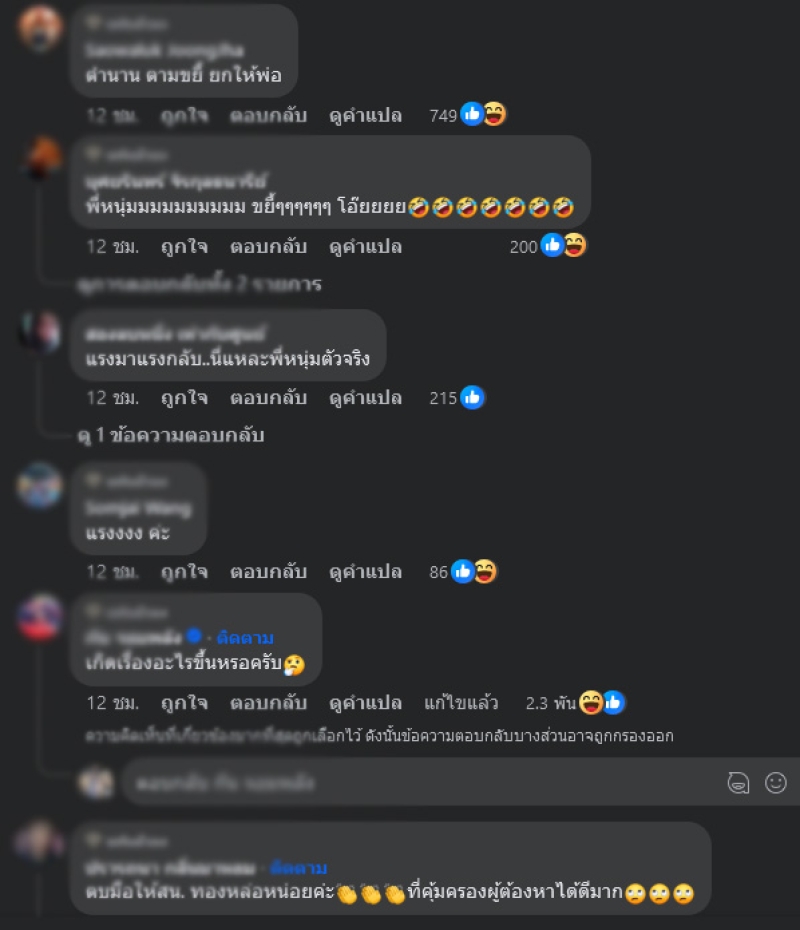The width and height of the screenshot is (800, 930).
Task: Open the sticker picker in reply box
Action: [738, 783]
